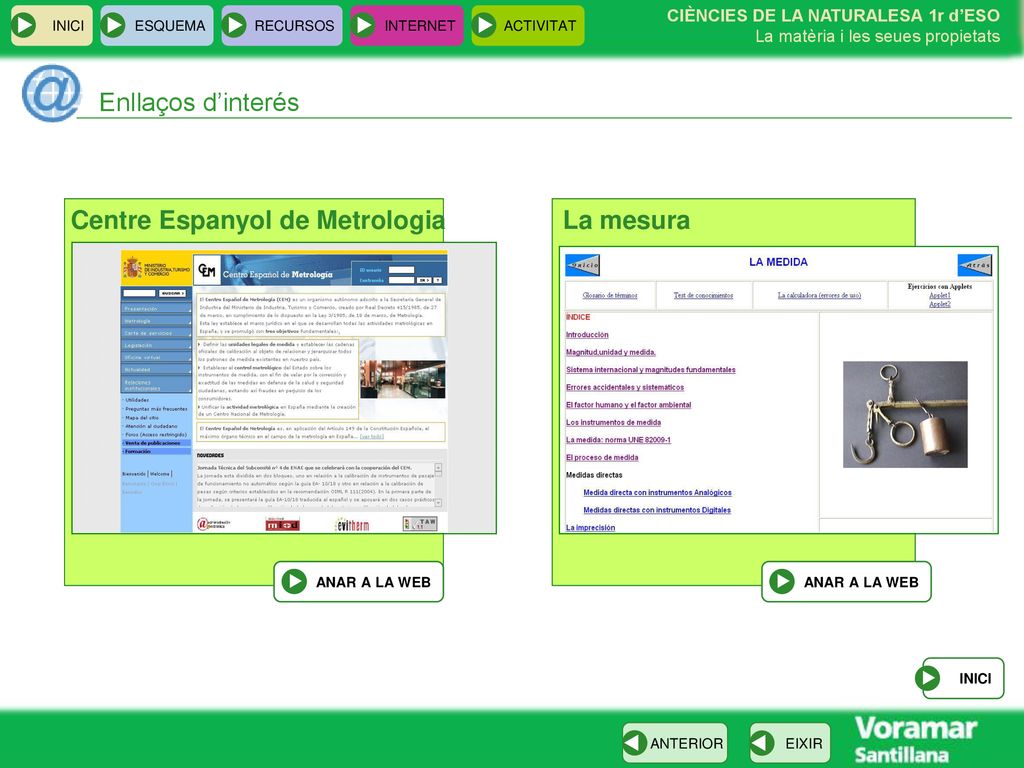1024x768 pixels.
Task: Click La calculadora (errores de uso) link
Action: point(820,296)
